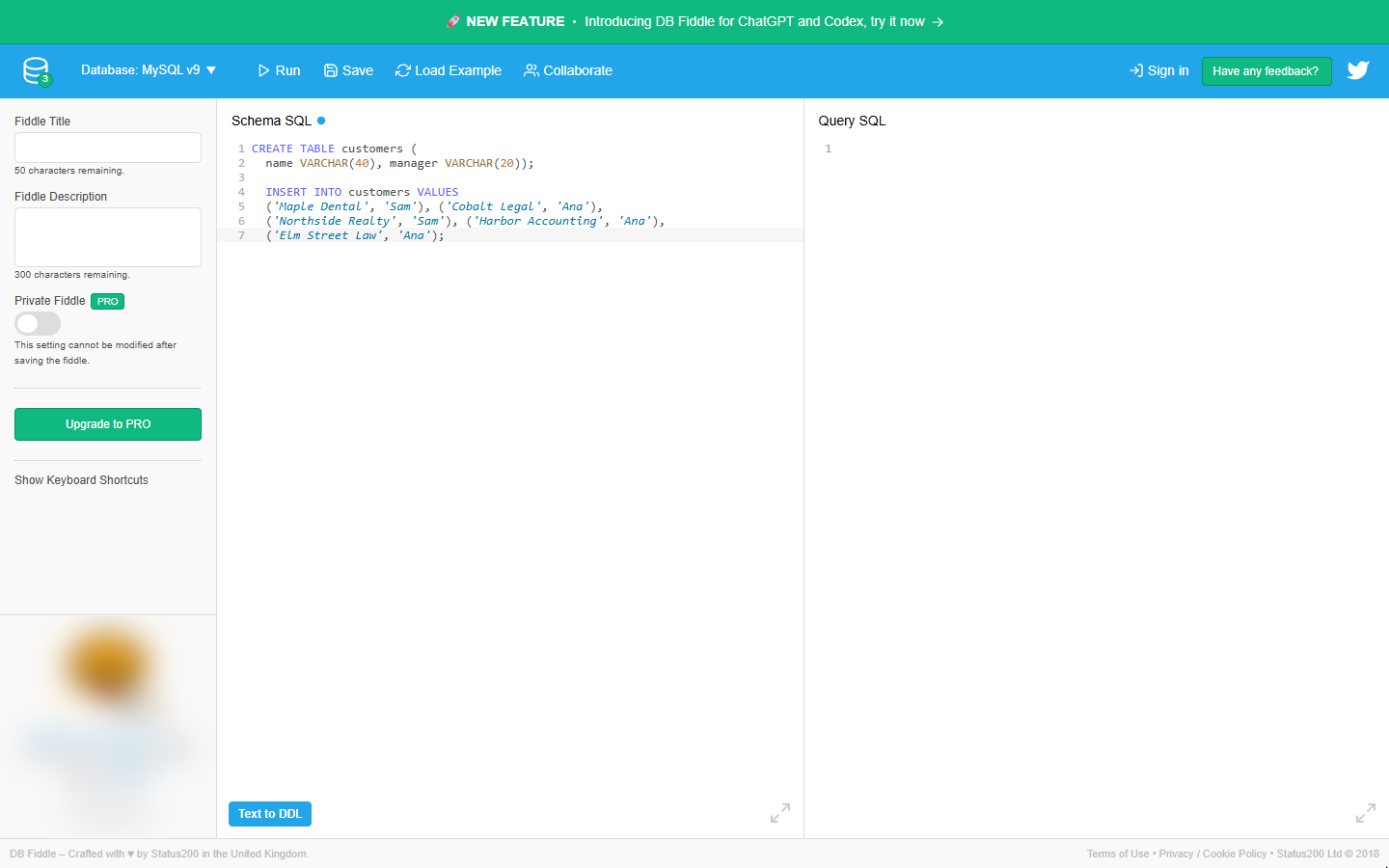This screenshot has width=1389, height=868.
Task: Click the Upgrade to PRO button
Action: [x=108, y=424]
